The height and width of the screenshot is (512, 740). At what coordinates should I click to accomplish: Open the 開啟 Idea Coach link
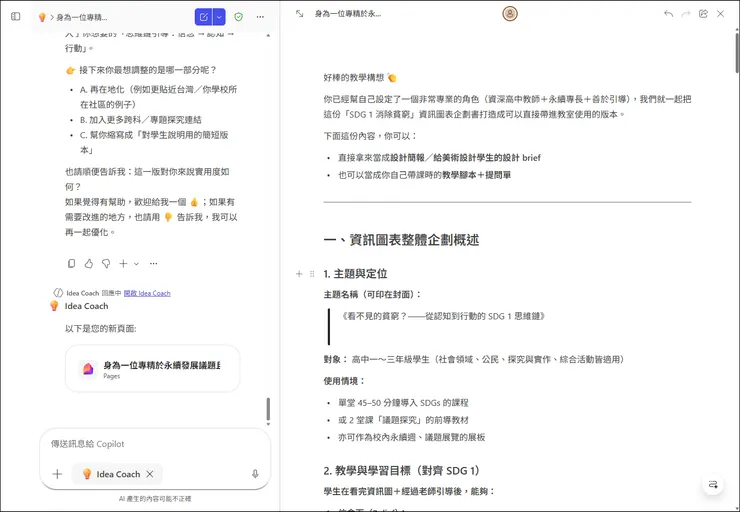point(147,293)
